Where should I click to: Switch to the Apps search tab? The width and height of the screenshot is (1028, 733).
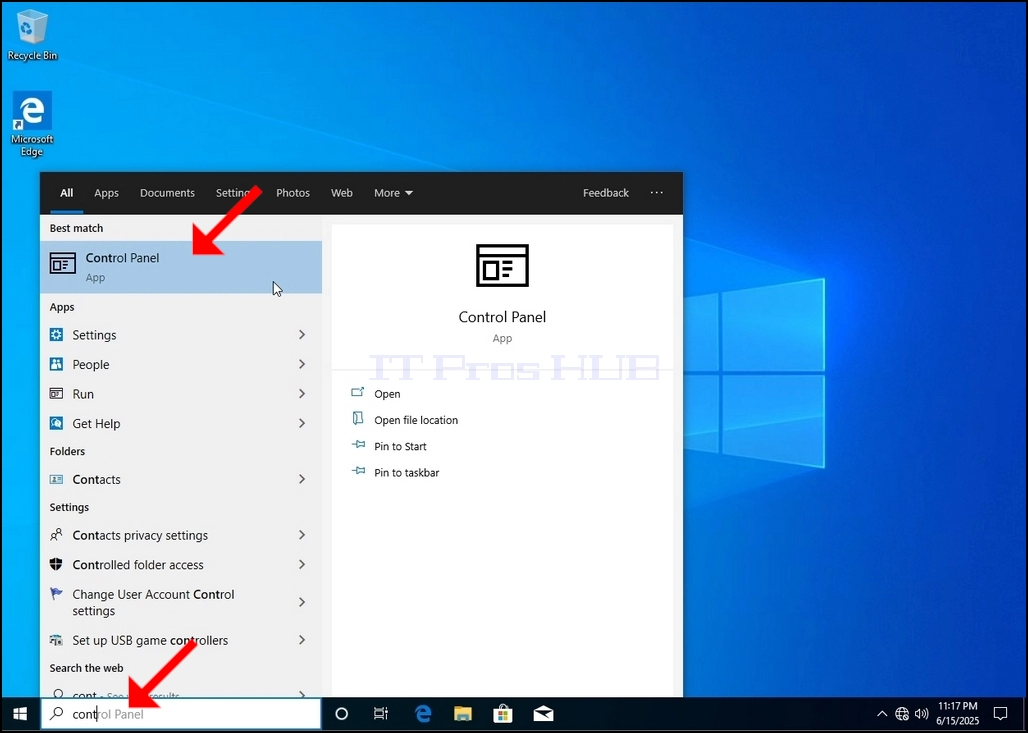[x=106, y=193]
